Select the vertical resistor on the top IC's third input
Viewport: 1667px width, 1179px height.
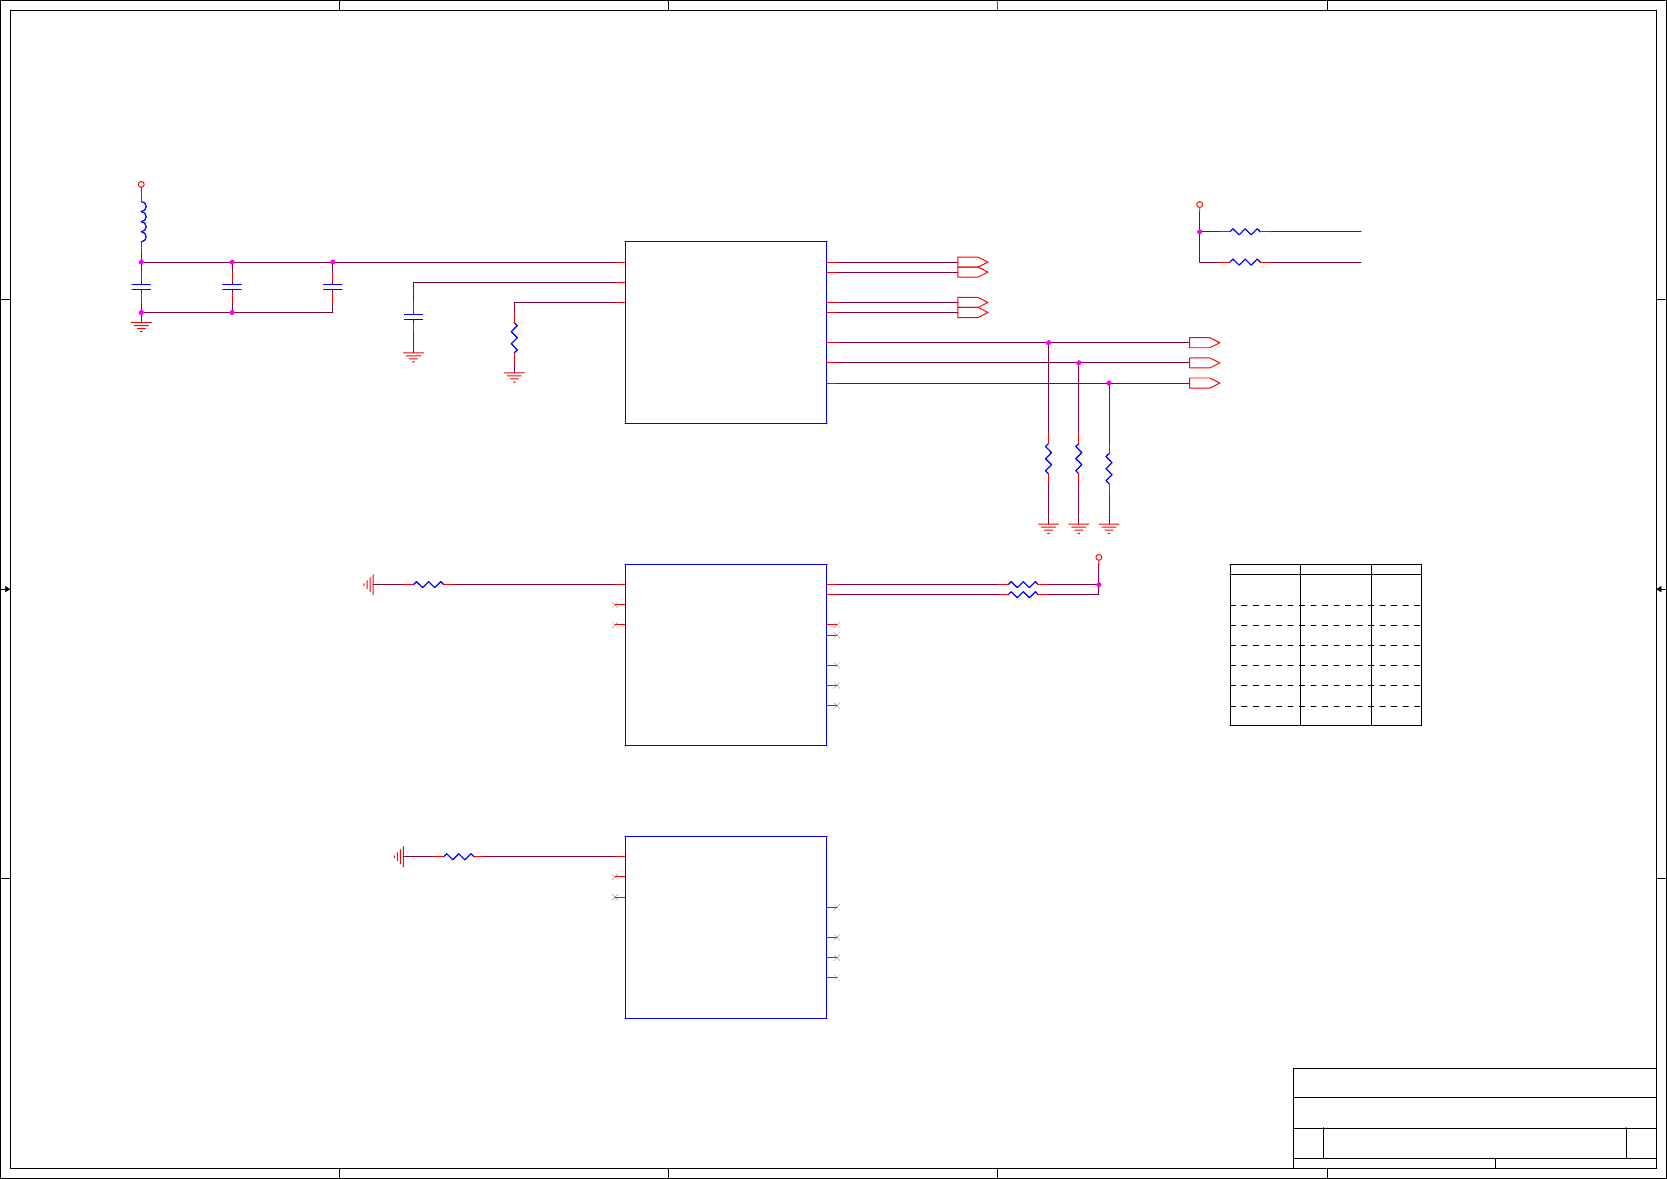[514, 337]
